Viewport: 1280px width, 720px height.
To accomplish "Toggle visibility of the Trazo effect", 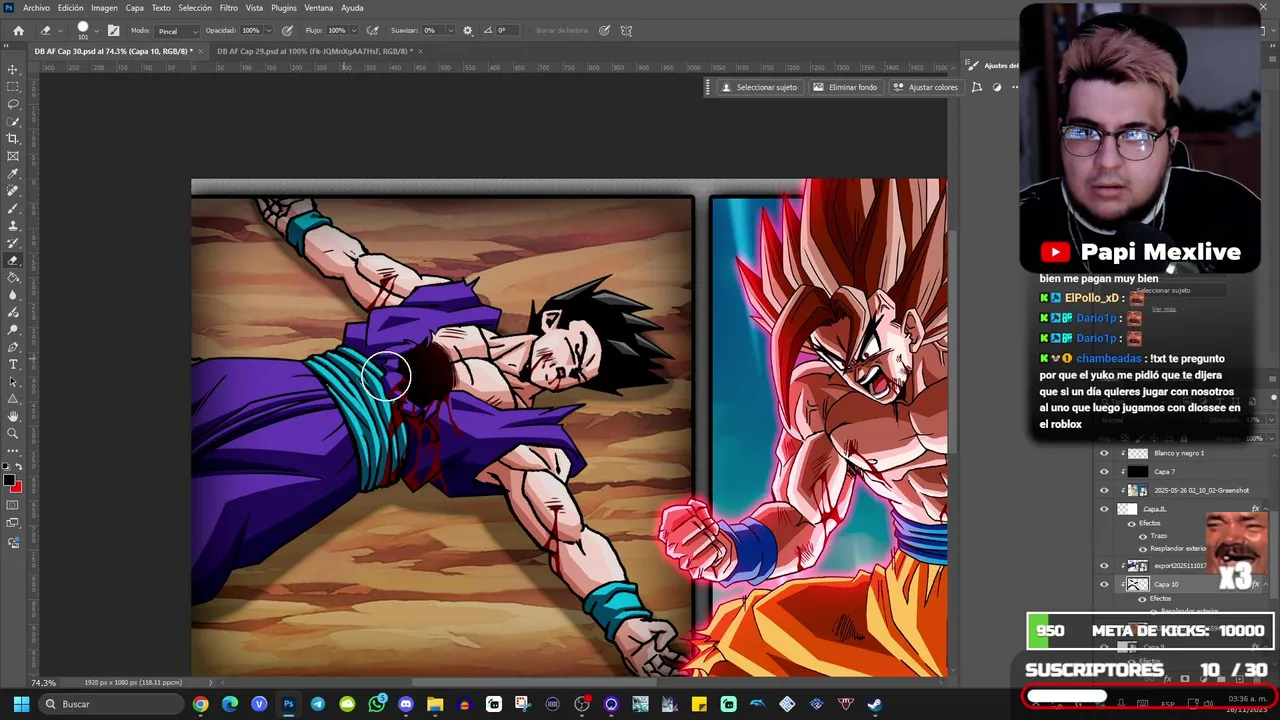I will pyautogui.click(x=1143, y=536).
